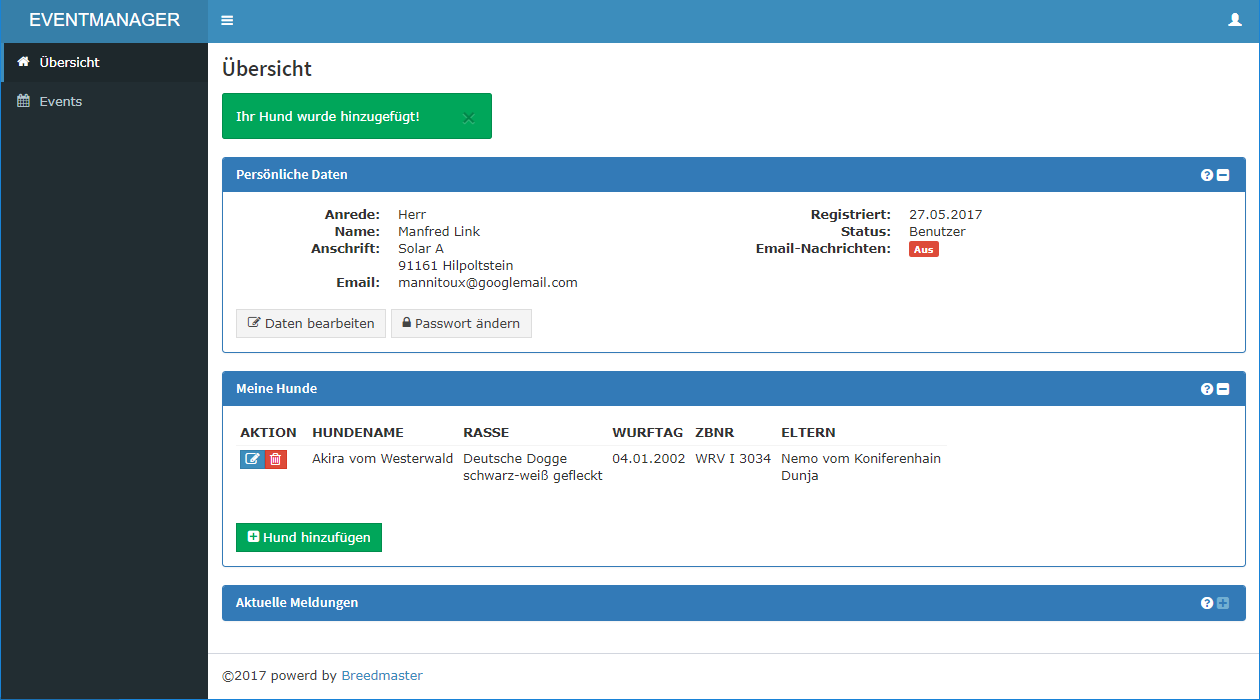This screenshot has width=1260, height=700.
Task: Toggle Email-Nachrichten 'Aus' badge
Action: pyautogui.click(x=923, y=249)
